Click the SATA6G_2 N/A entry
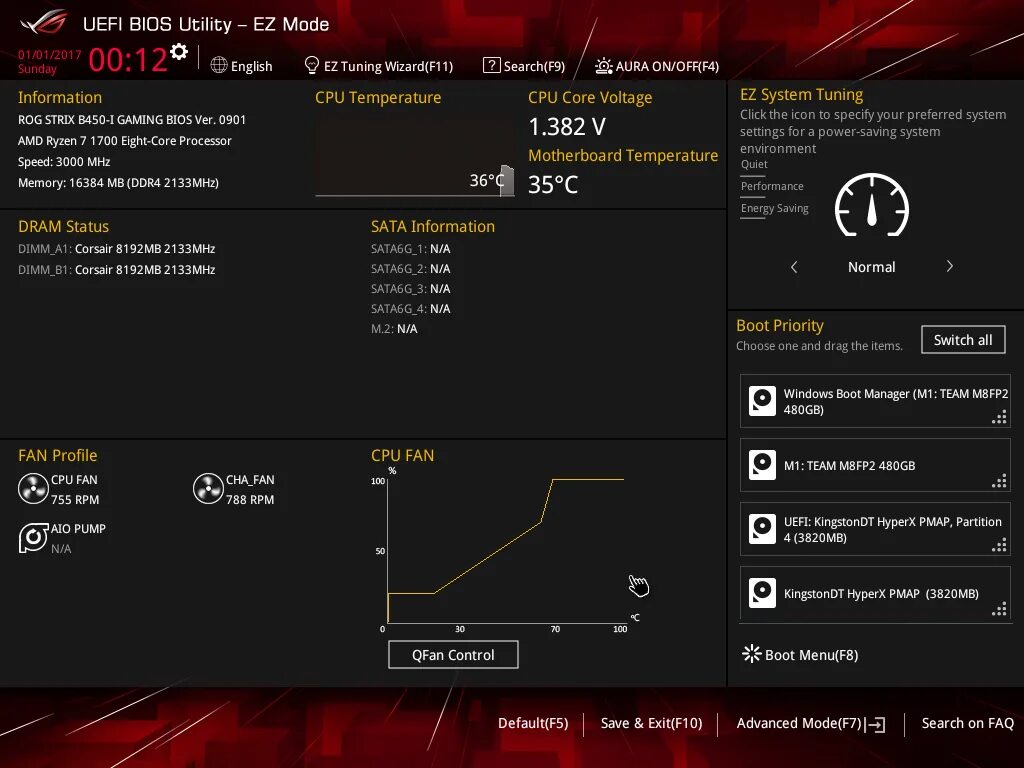This screenshot has width=1024, height=768. coord(411,268)
